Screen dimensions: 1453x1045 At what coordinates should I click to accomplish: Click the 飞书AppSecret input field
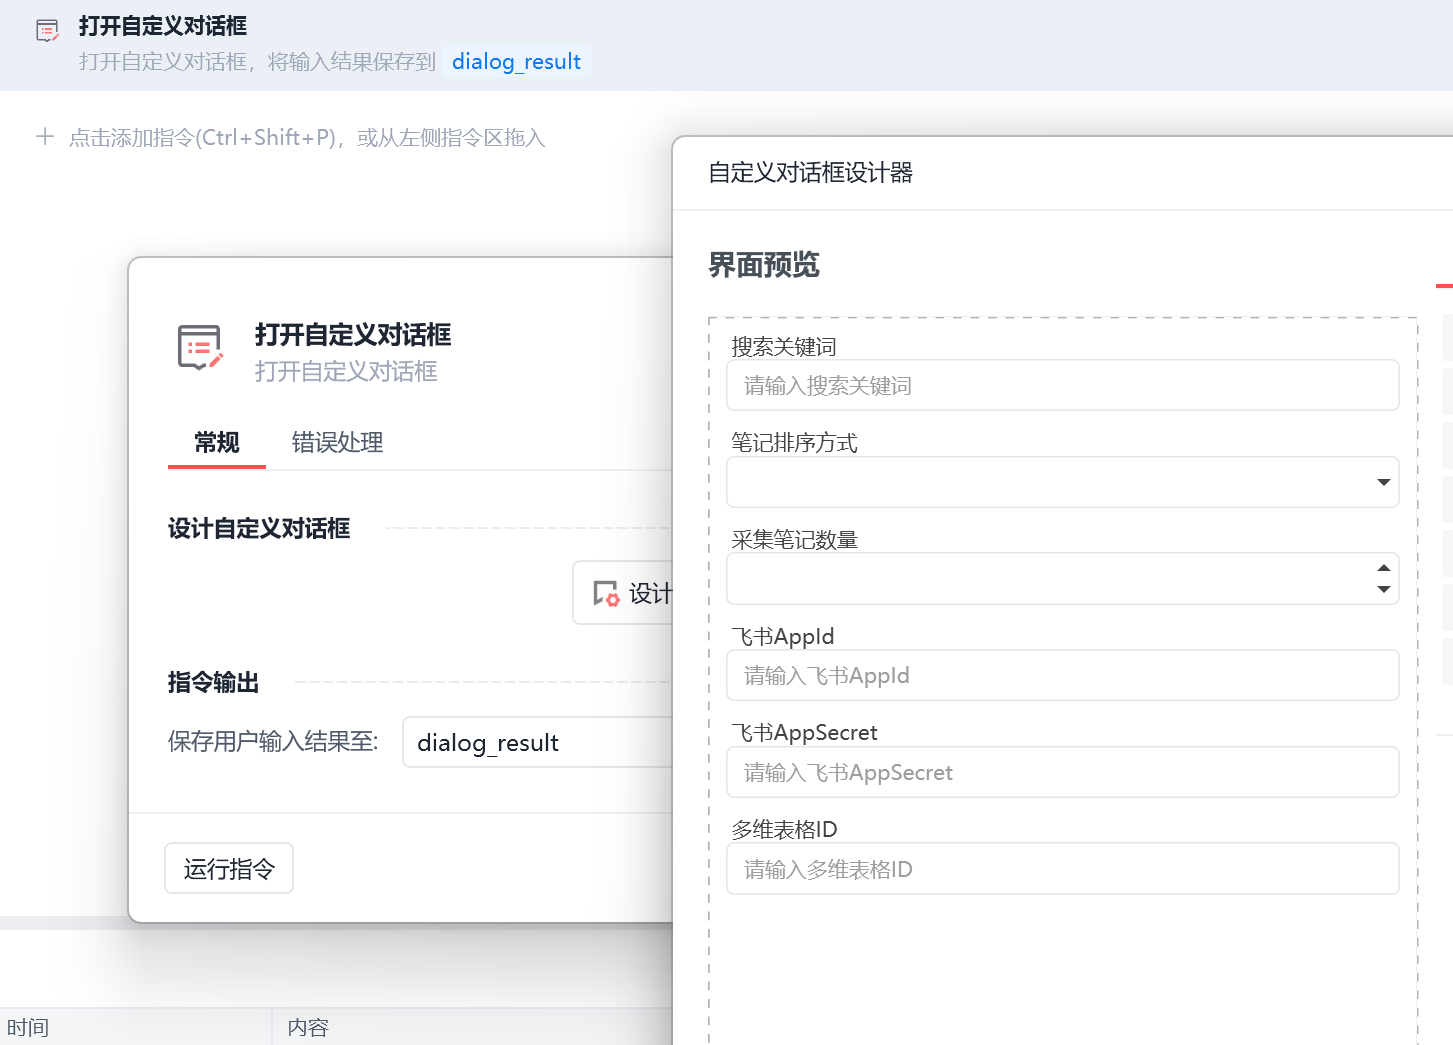[1062, 772]
